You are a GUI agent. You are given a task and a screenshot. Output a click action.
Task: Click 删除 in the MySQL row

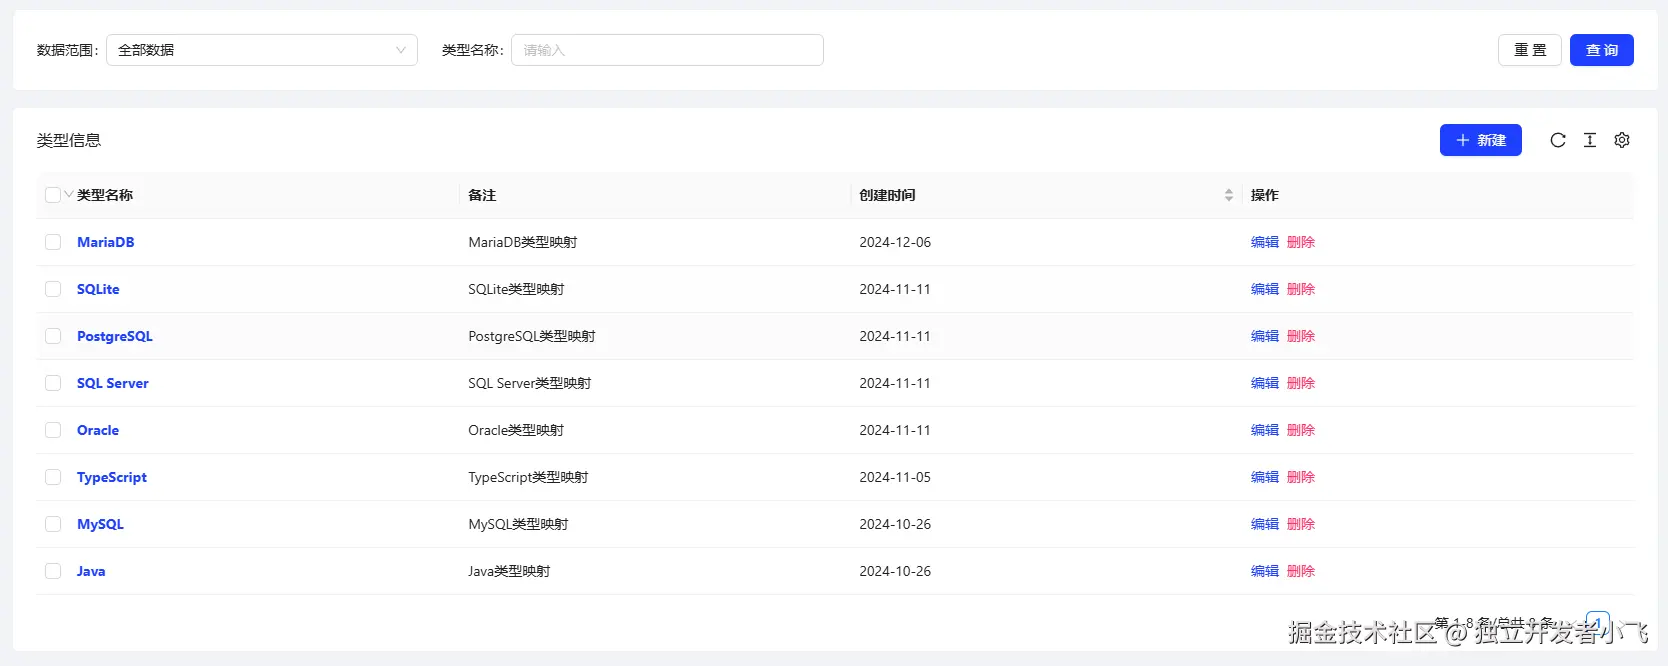pyautogui.click(x=1301, y=524)
